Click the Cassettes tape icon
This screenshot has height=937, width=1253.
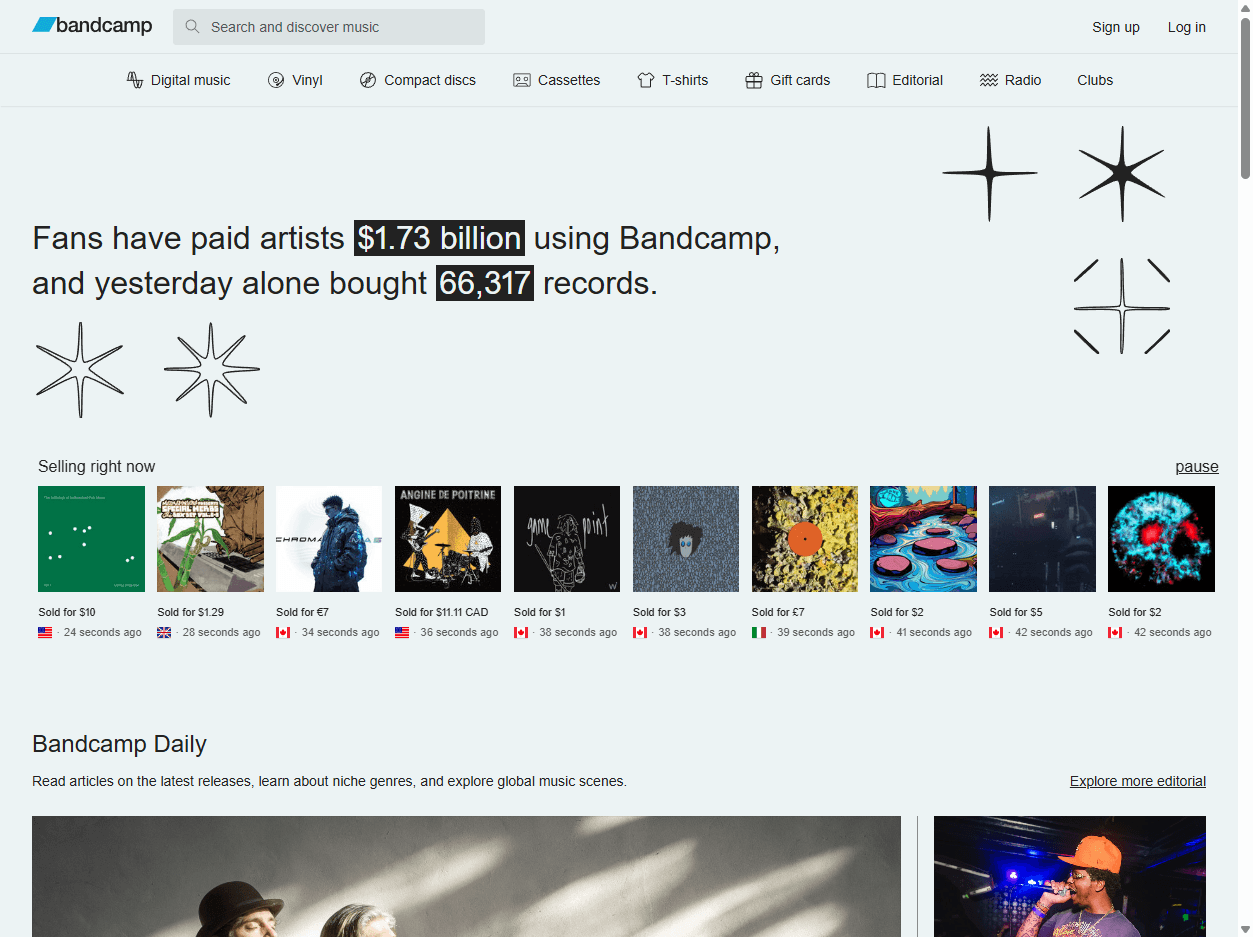(522, 80)
